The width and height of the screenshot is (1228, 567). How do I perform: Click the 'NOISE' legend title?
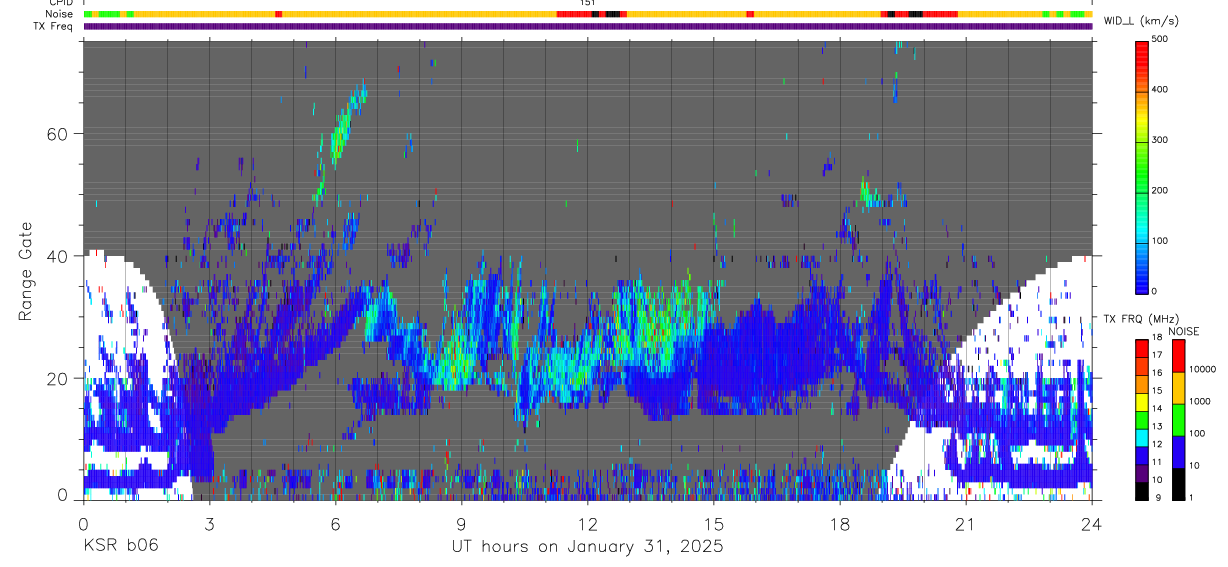(x=1183, y=331)
